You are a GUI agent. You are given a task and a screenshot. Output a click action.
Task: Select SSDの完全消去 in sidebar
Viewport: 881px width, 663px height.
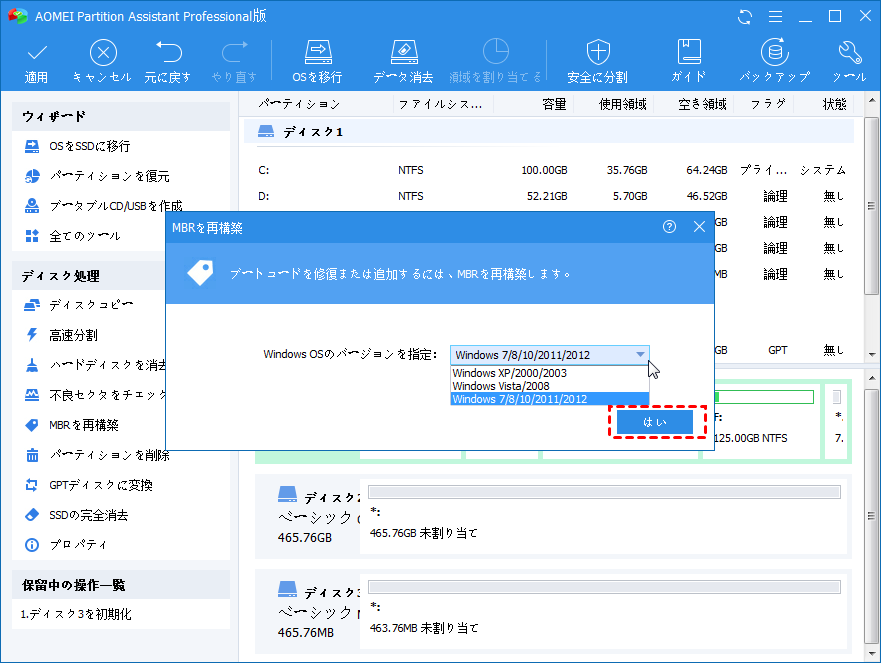(x=76, y=515)
